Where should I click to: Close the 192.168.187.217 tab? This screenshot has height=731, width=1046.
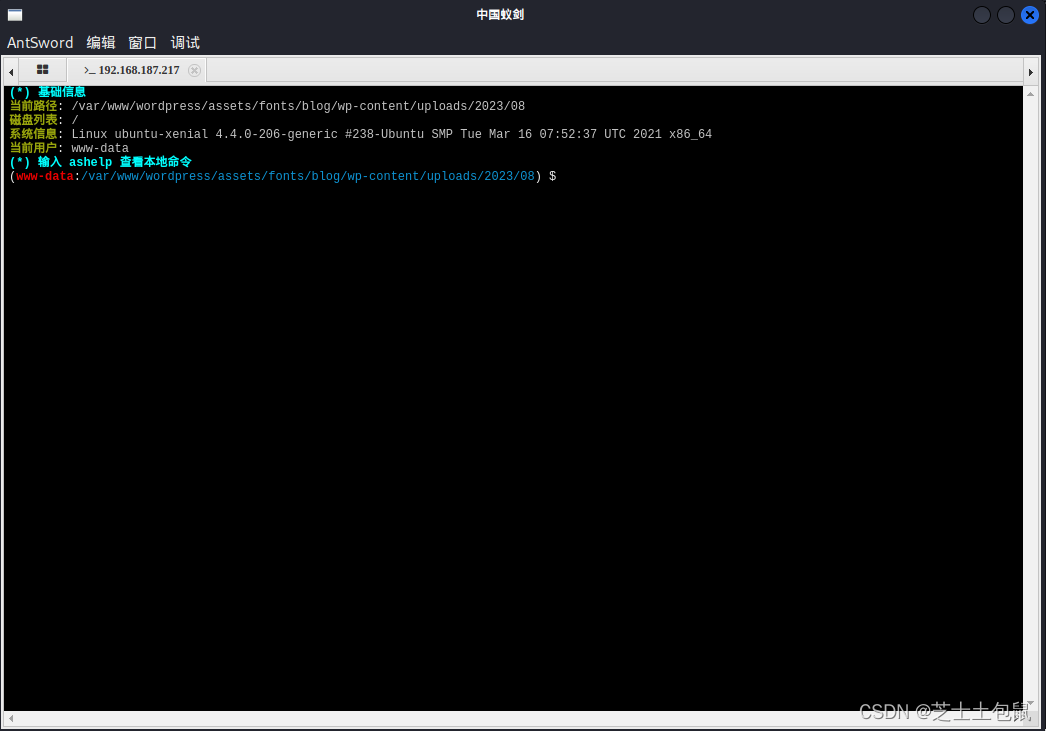[194, 70]
